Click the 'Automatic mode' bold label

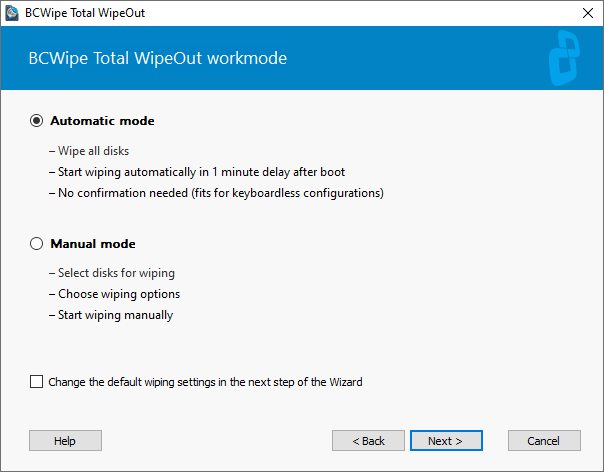(x=102, y=121)
